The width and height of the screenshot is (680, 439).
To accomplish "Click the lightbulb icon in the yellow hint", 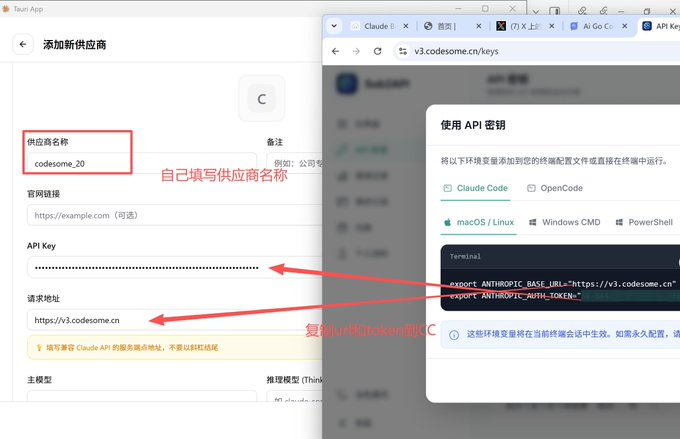I will pos(39,347).
